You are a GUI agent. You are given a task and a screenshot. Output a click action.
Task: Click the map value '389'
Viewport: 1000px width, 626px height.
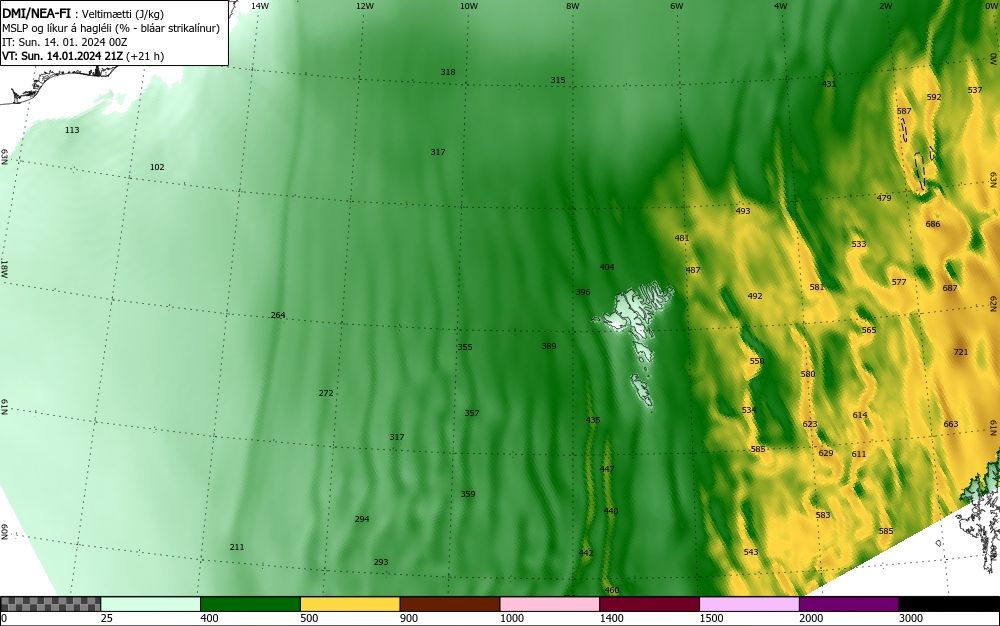coord(549,346)
